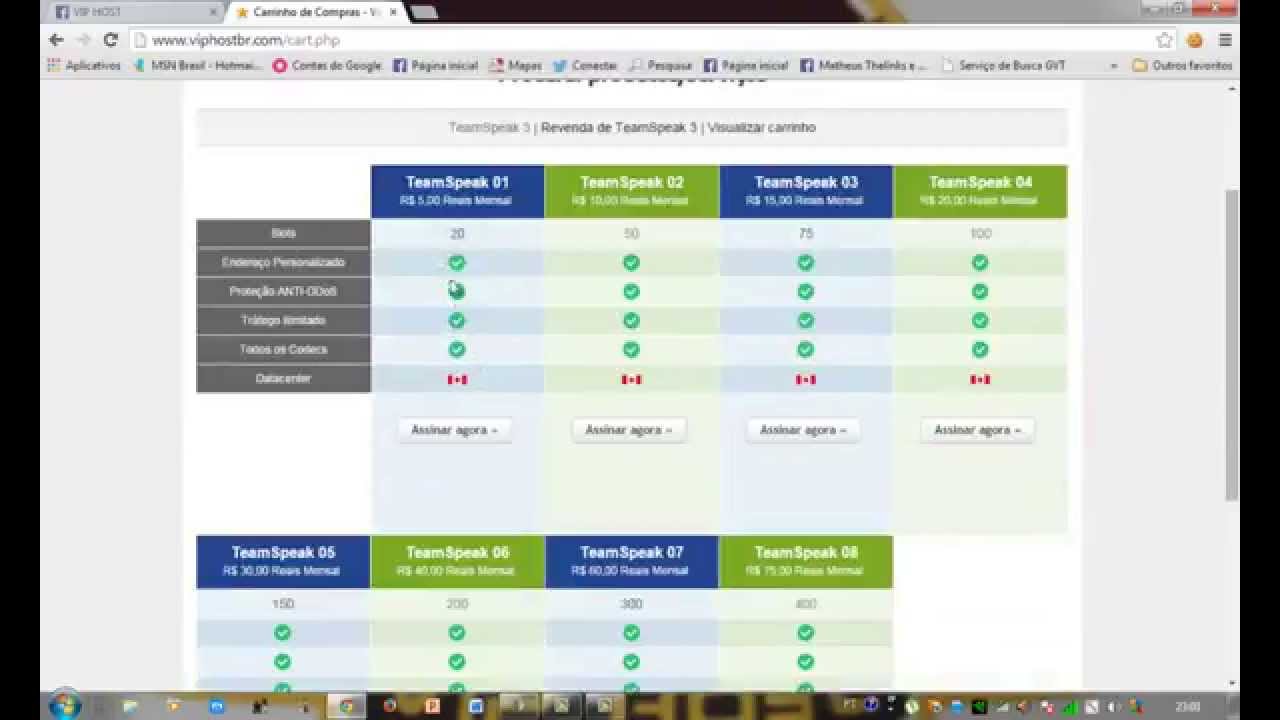
Task: Click Assinar agora for TeamSpeak 03
Action: tap(803, 430)
